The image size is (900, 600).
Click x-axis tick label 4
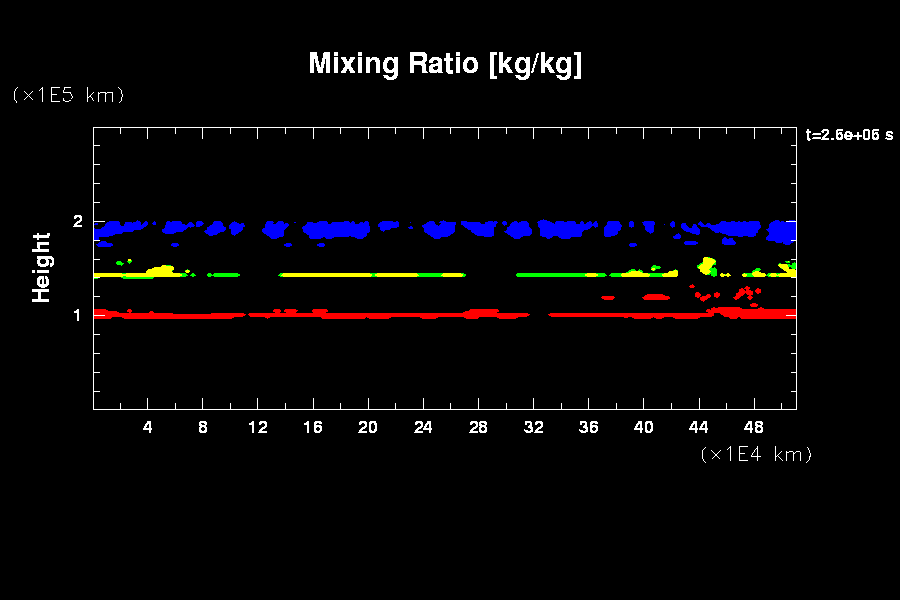[148, 427]
